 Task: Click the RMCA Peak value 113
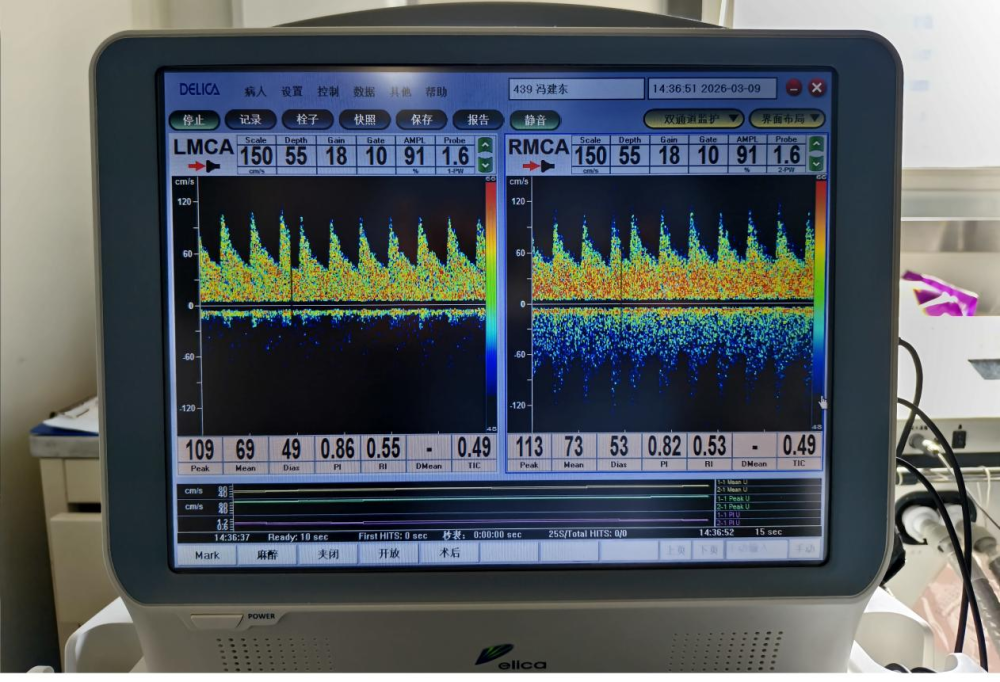pos(529,447)
